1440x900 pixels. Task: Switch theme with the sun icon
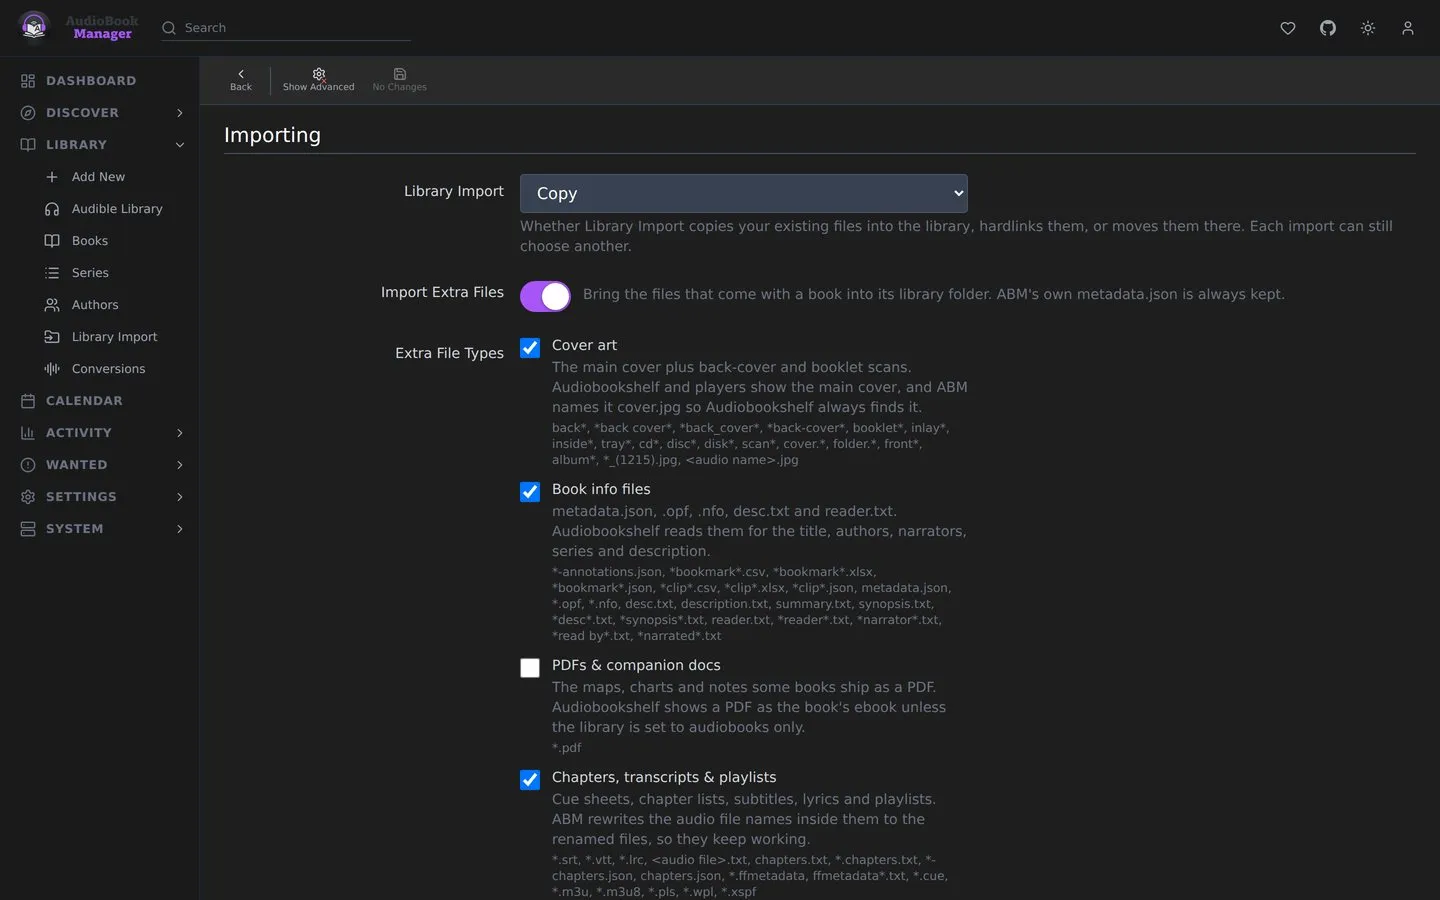coord(1368,28)
